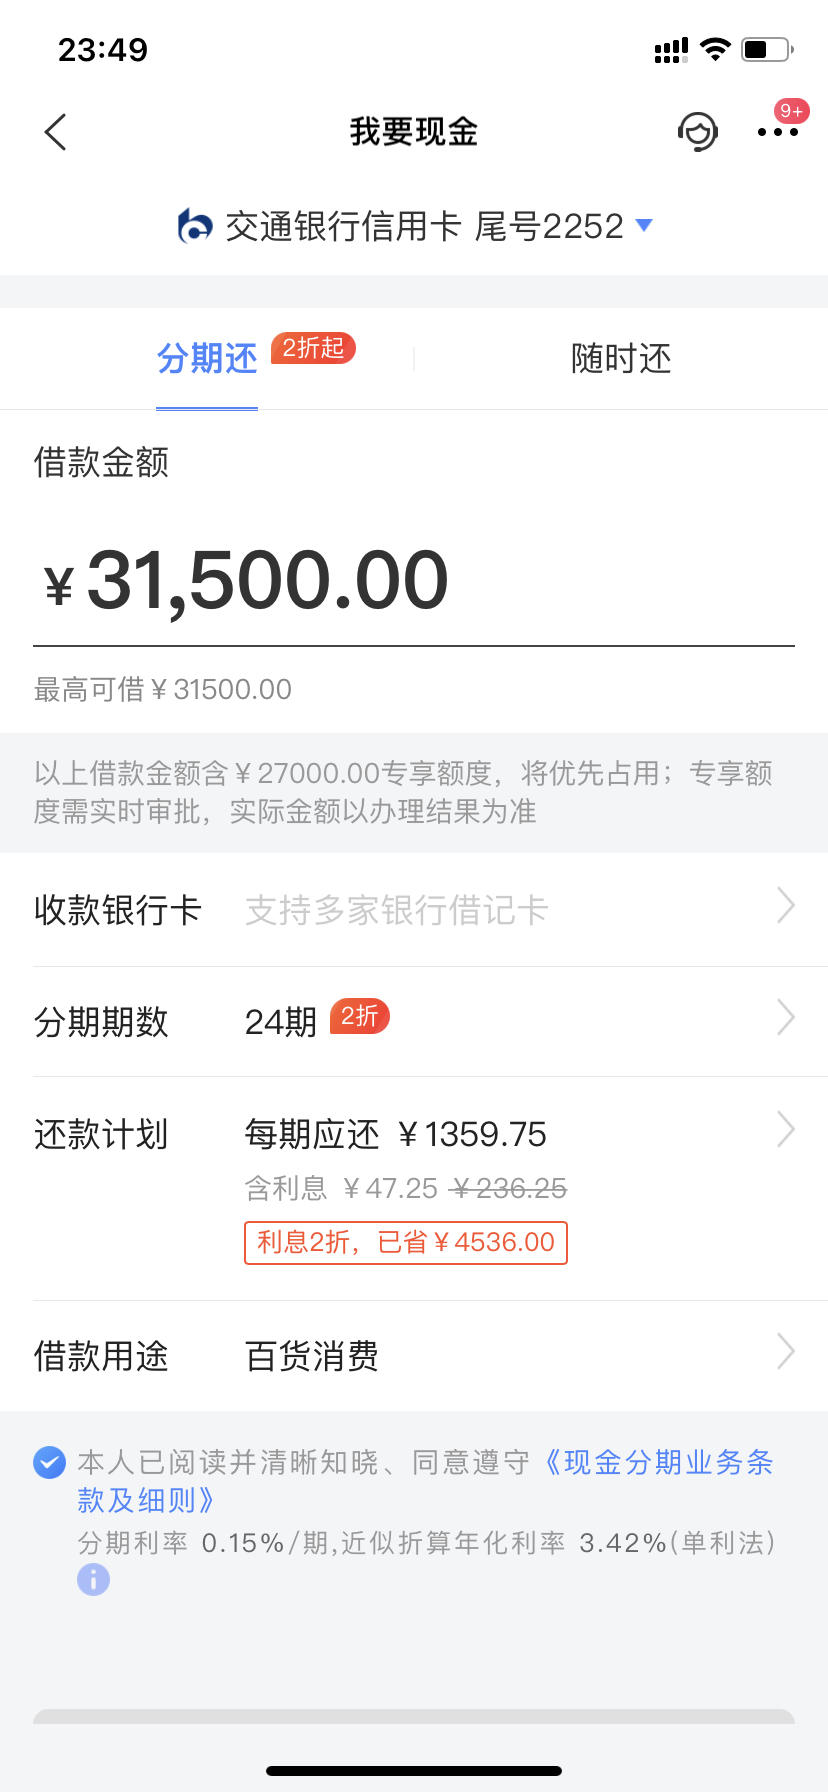This screenshot has height=1792, width=828.
Task: Uncheck the terms agreement checkbox
Action: 50,1463
